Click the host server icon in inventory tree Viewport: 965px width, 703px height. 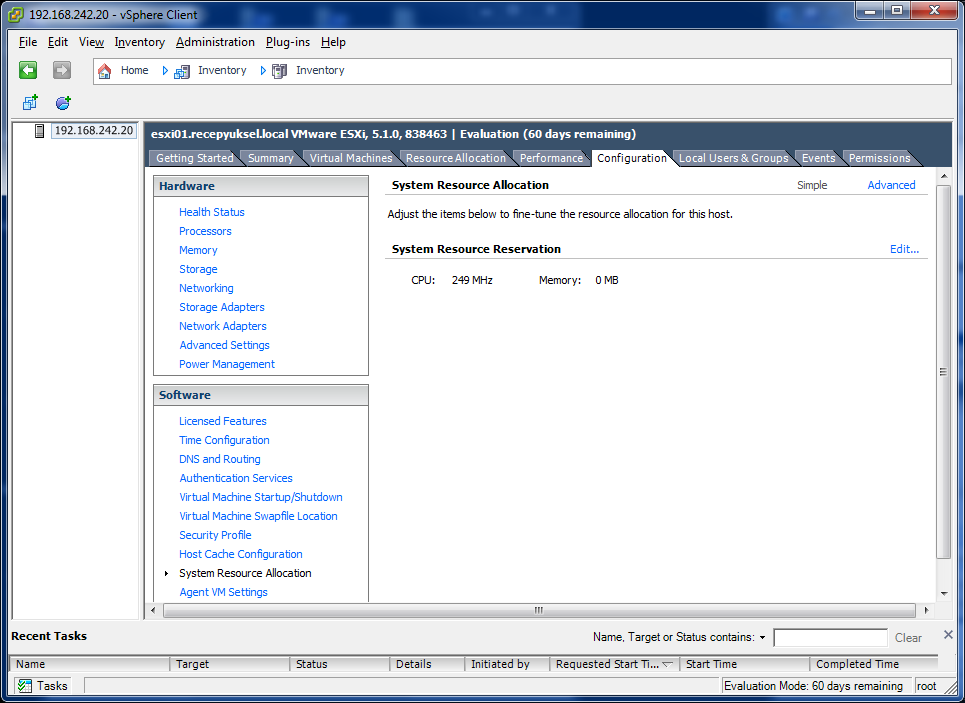click(39, 131)
